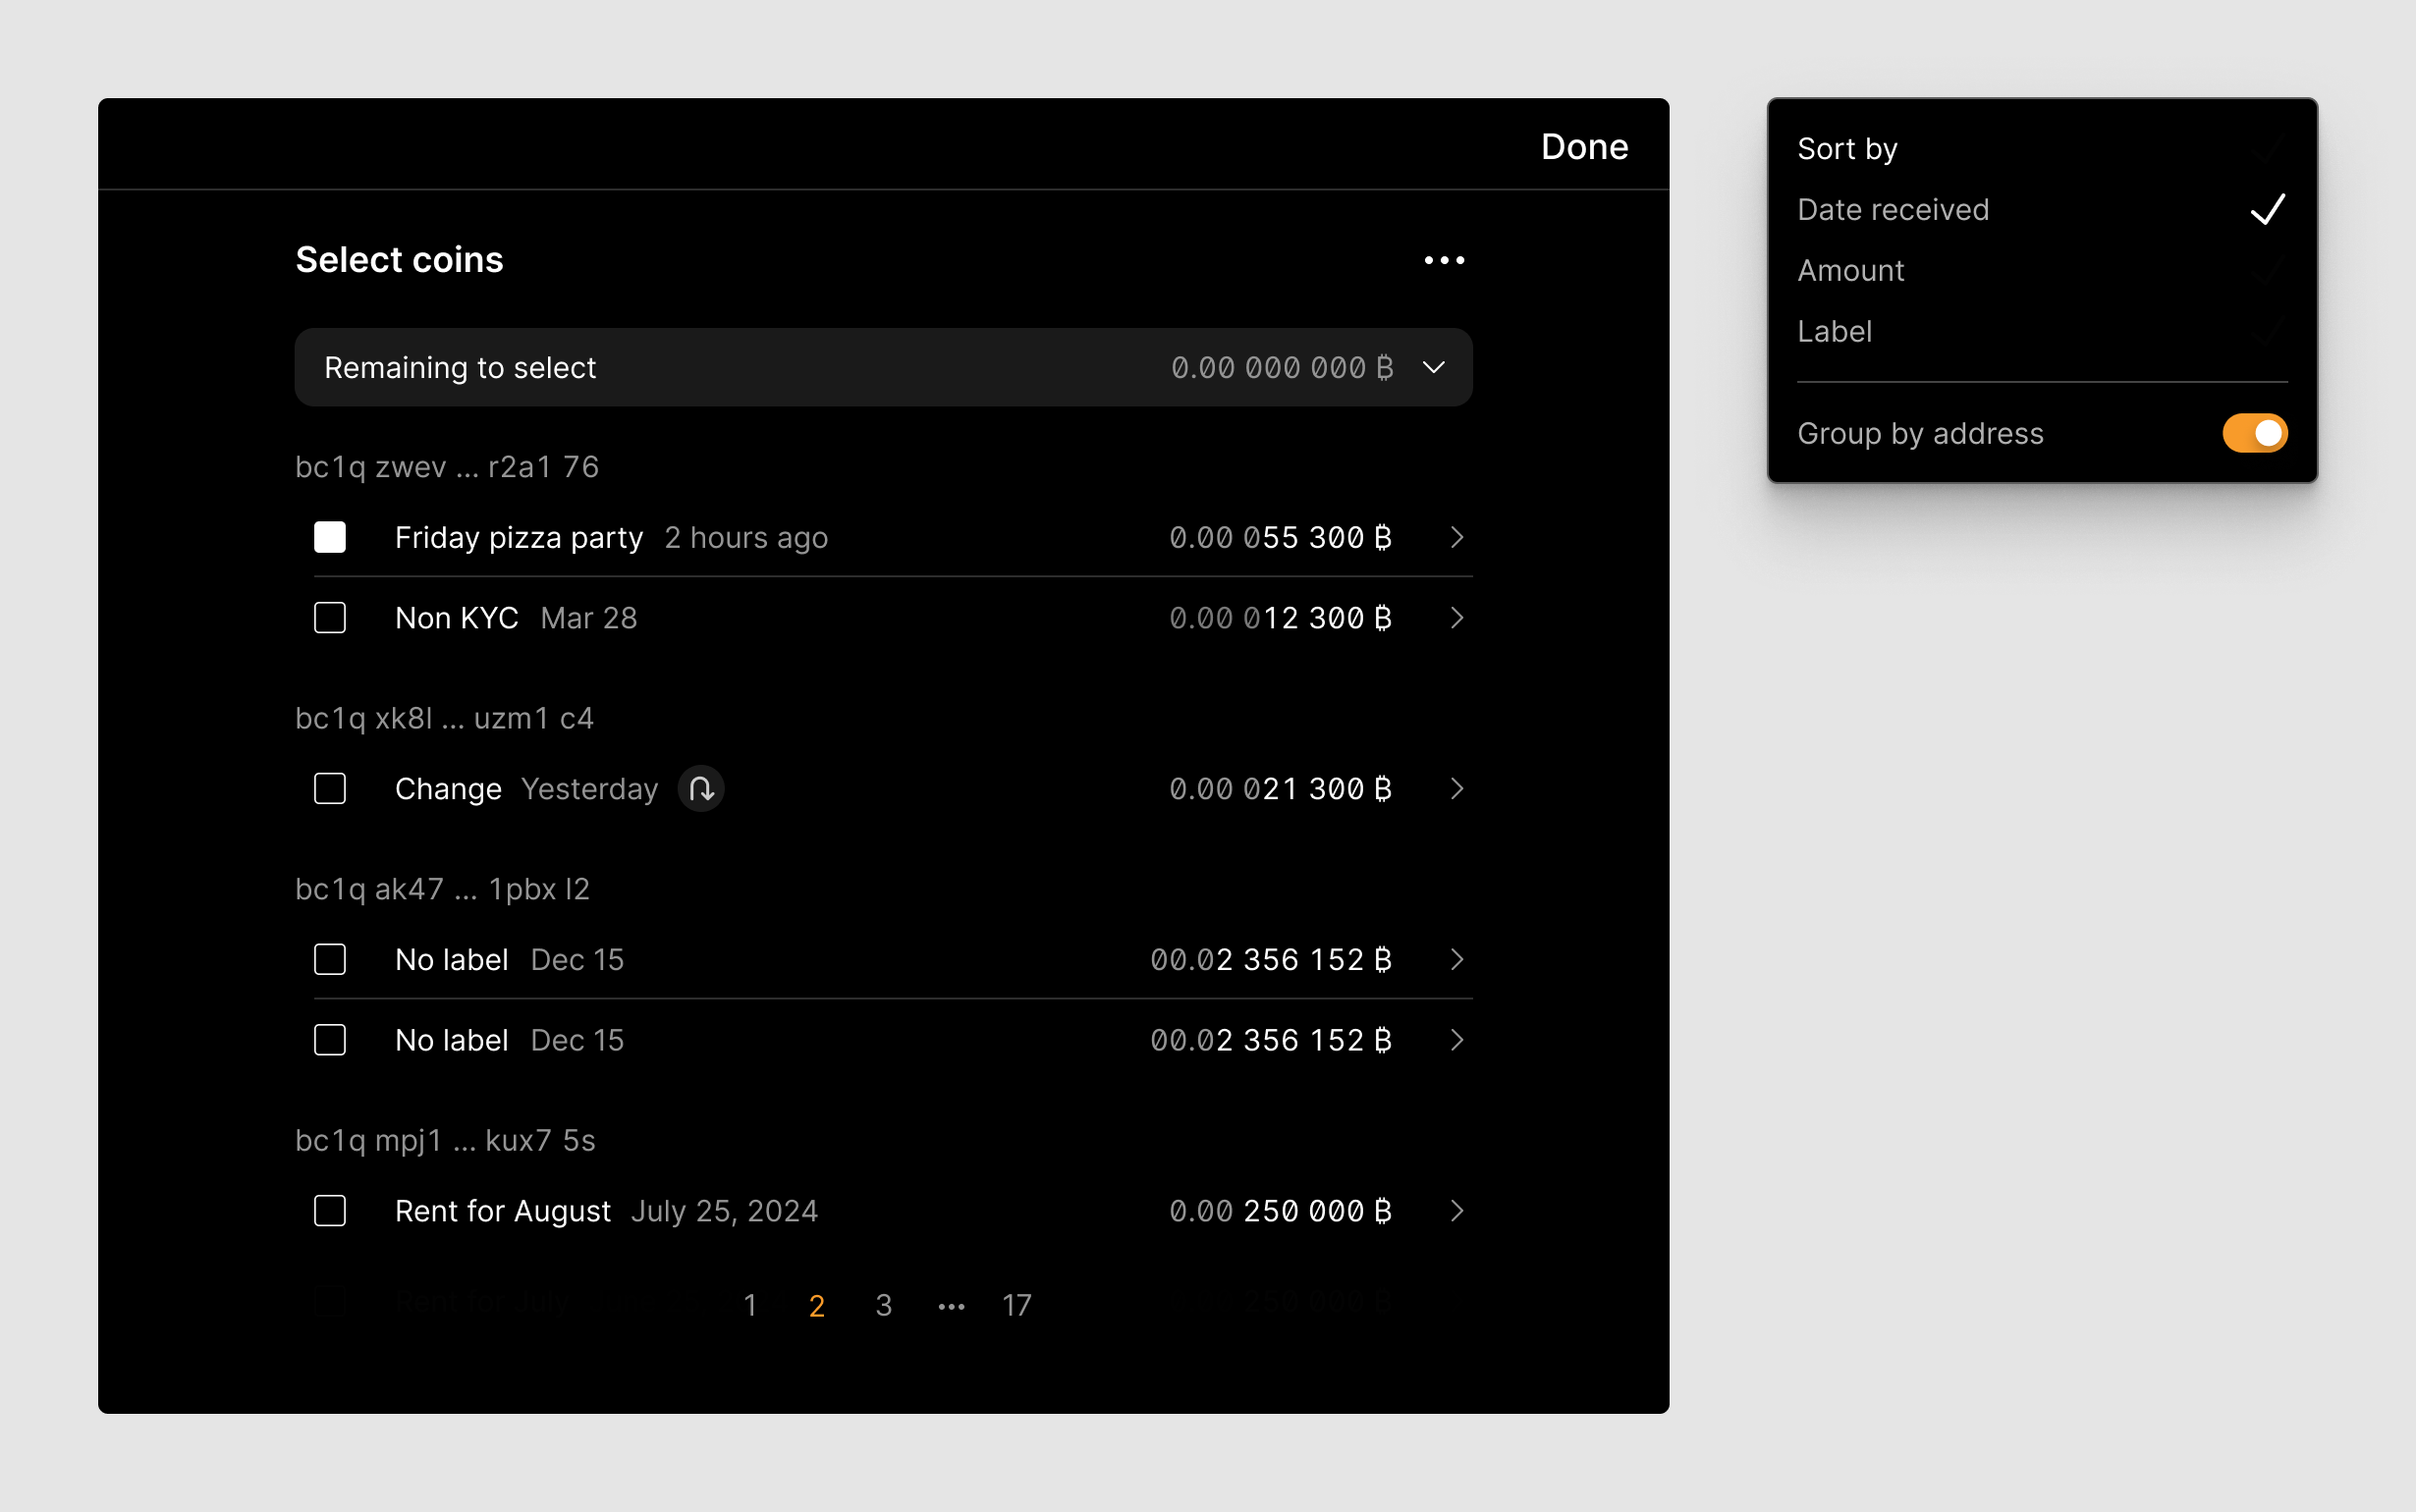Click the Select coins heading
The image size is (2416, 1512).
399,260
